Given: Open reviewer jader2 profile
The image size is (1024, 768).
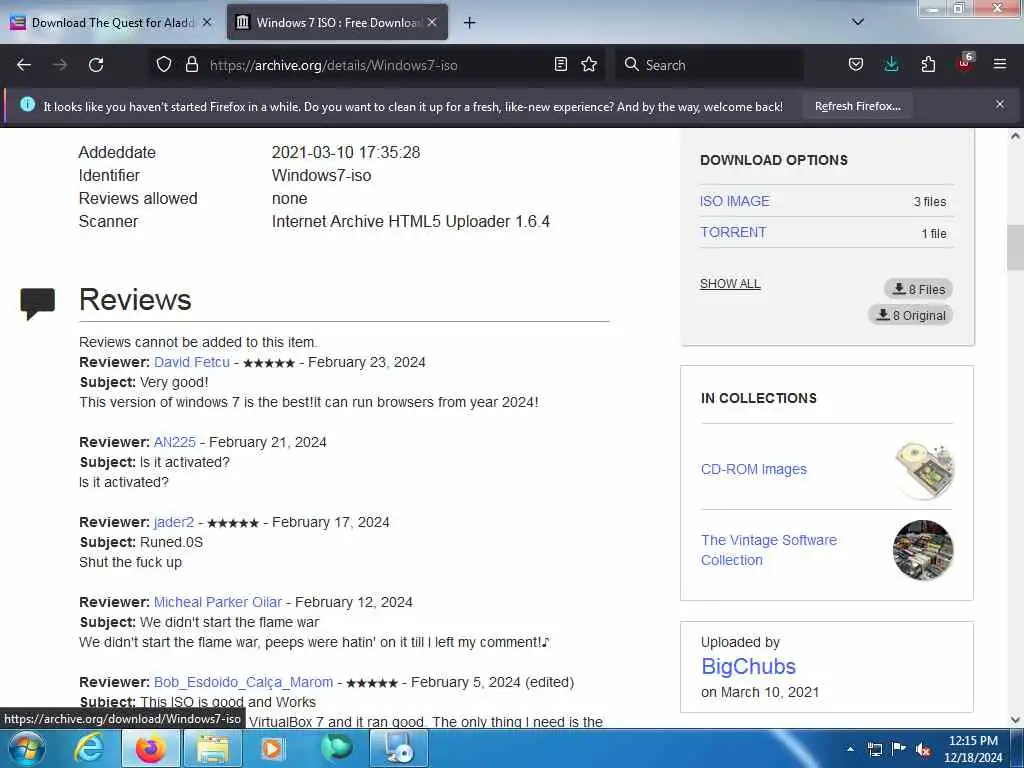Looking at the screenshot, I should 174,522.
